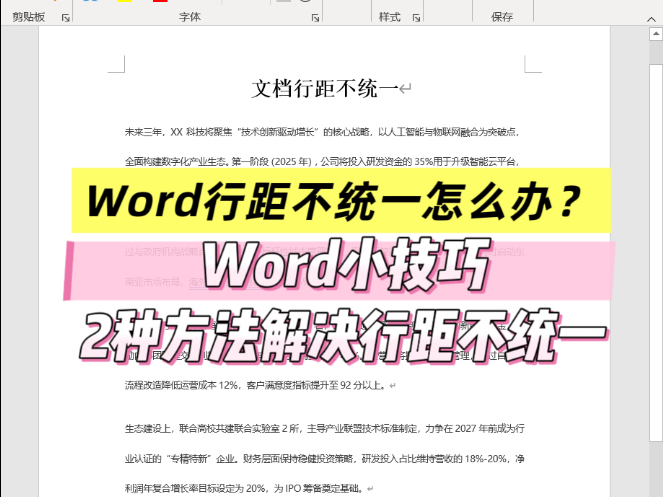Click the document title 文档行距不统一

tap(325, 89)
